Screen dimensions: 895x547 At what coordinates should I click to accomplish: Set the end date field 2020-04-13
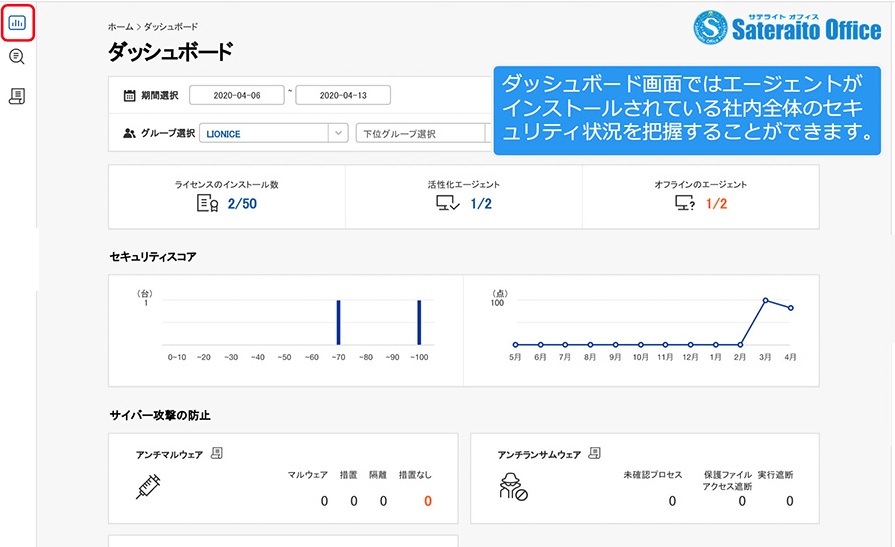point(343,95)
